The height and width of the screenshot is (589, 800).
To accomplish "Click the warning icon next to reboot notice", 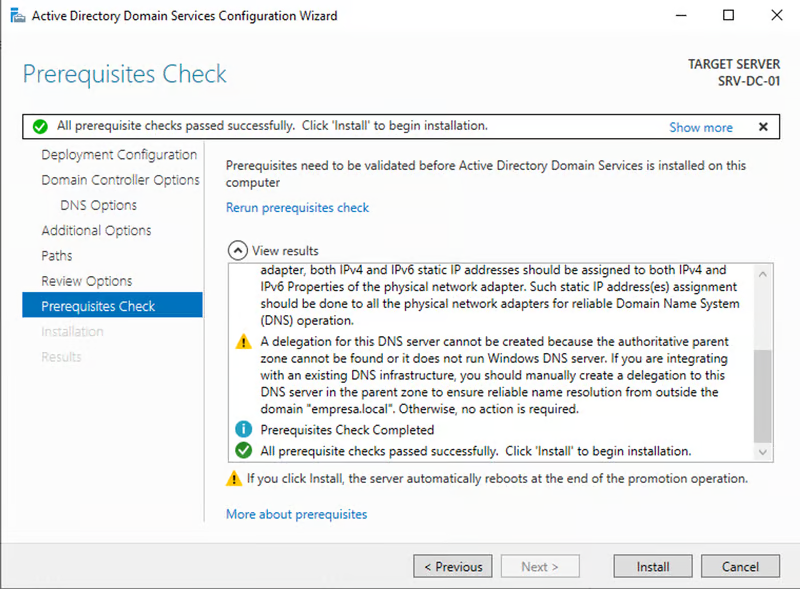I will pyautogui.click(x=234, y=479).
